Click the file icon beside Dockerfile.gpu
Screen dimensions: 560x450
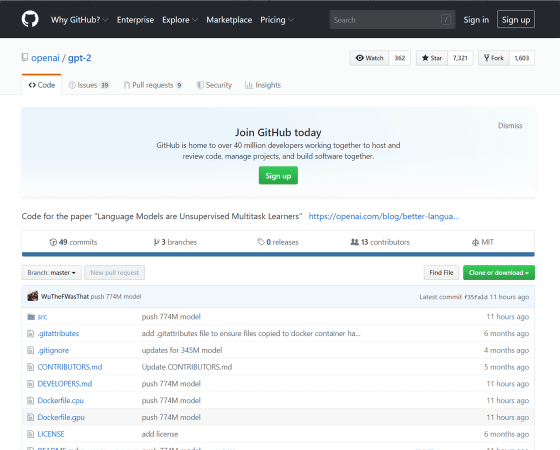[x=31, y=418]
